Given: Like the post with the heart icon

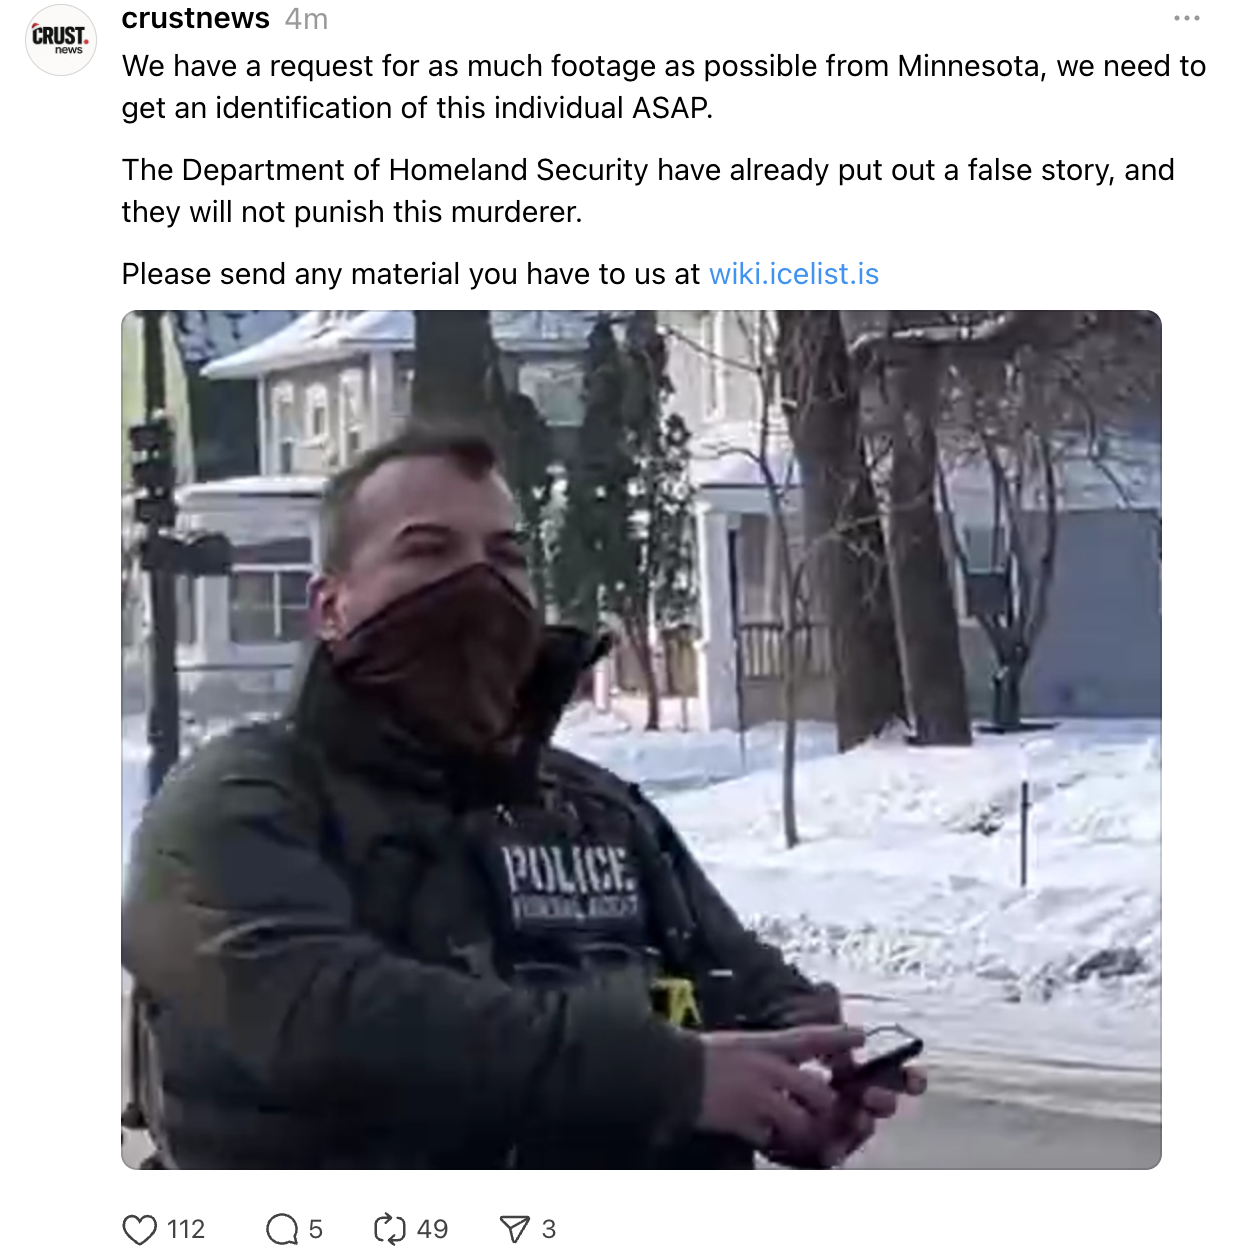Looking at the screenshot, I should (140, 1229).
